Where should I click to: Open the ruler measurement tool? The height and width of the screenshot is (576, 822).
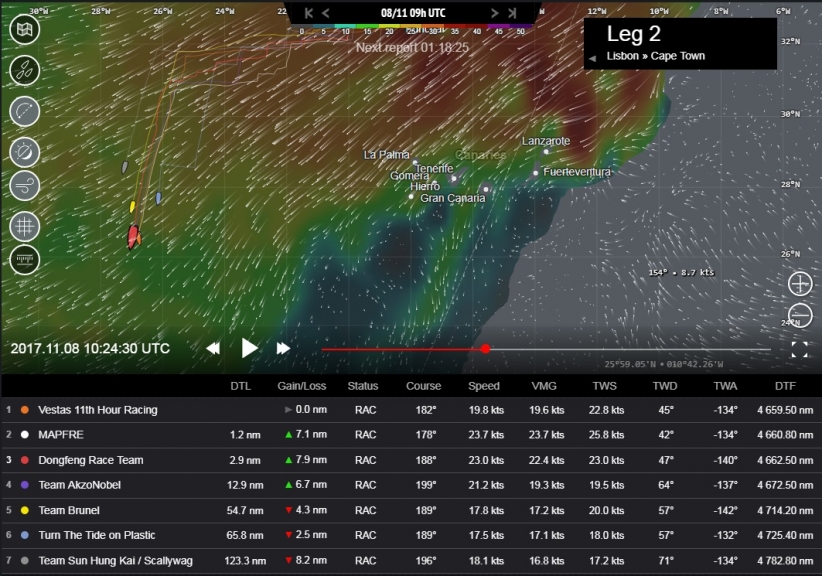(x=24, y=259)
